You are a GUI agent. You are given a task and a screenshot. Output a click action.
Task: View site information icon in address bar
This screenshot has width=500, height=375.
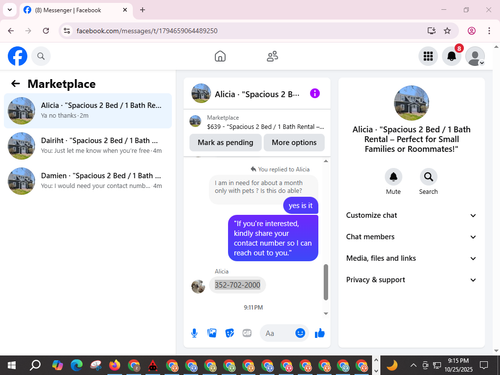67,31
